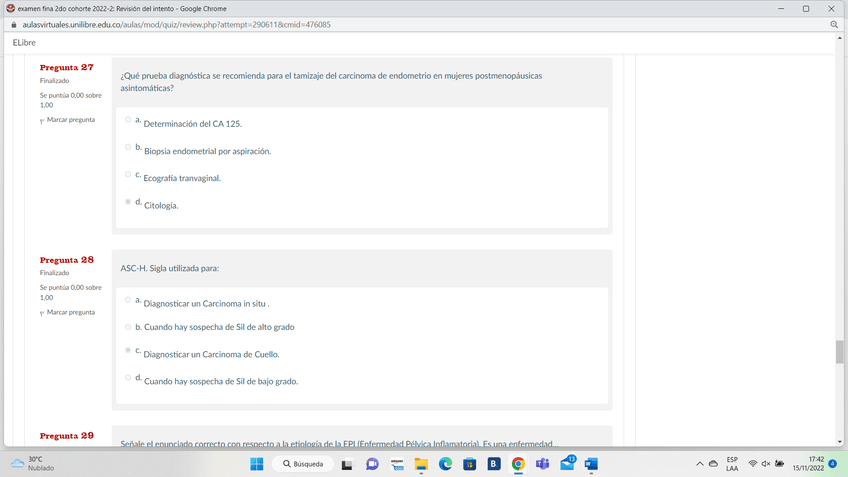848x477 pixels.
Task: Click the ELibre header link
Action: tap(24, 43)
